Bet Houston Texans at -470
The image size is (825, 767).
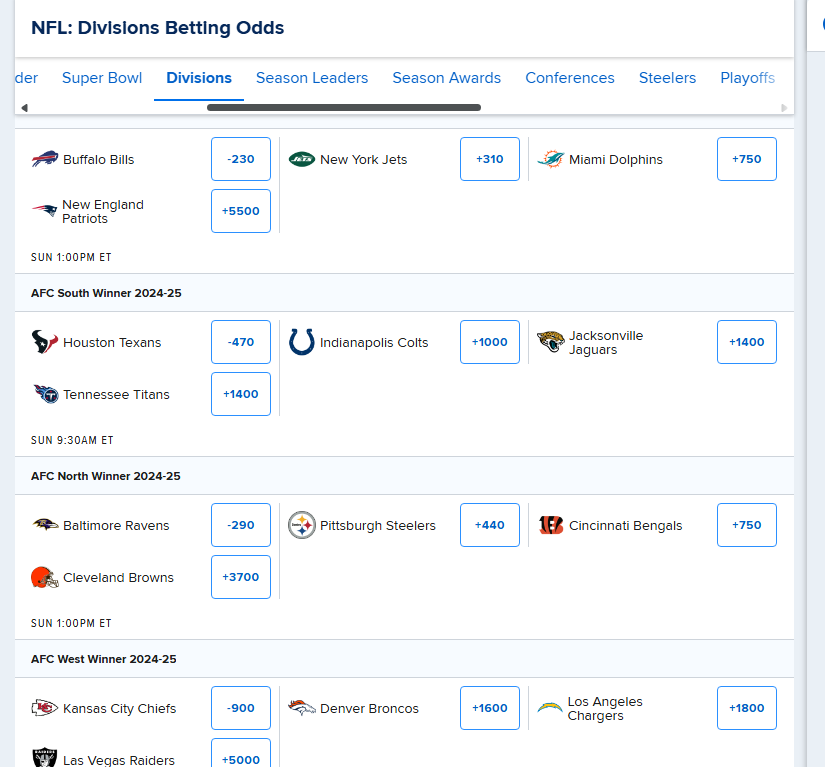241,342
